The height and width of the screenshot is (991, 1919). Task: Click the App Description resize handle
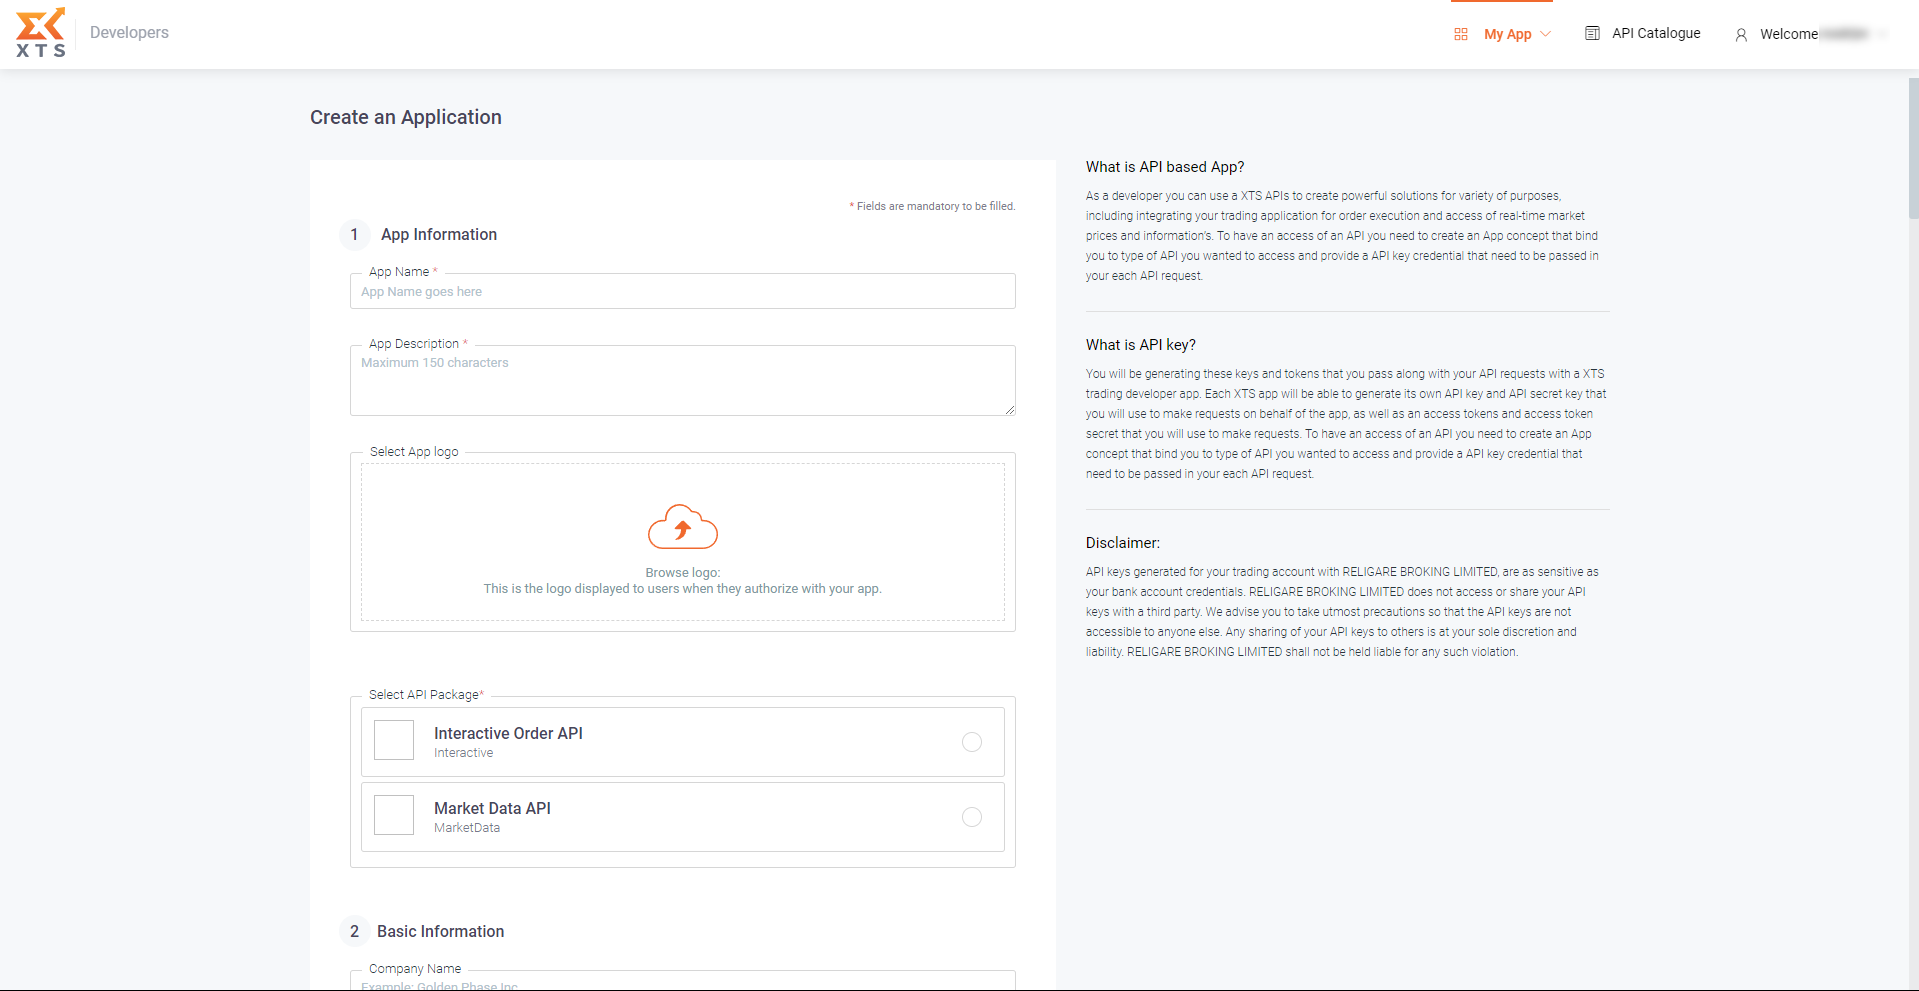tap(1009, 409)
